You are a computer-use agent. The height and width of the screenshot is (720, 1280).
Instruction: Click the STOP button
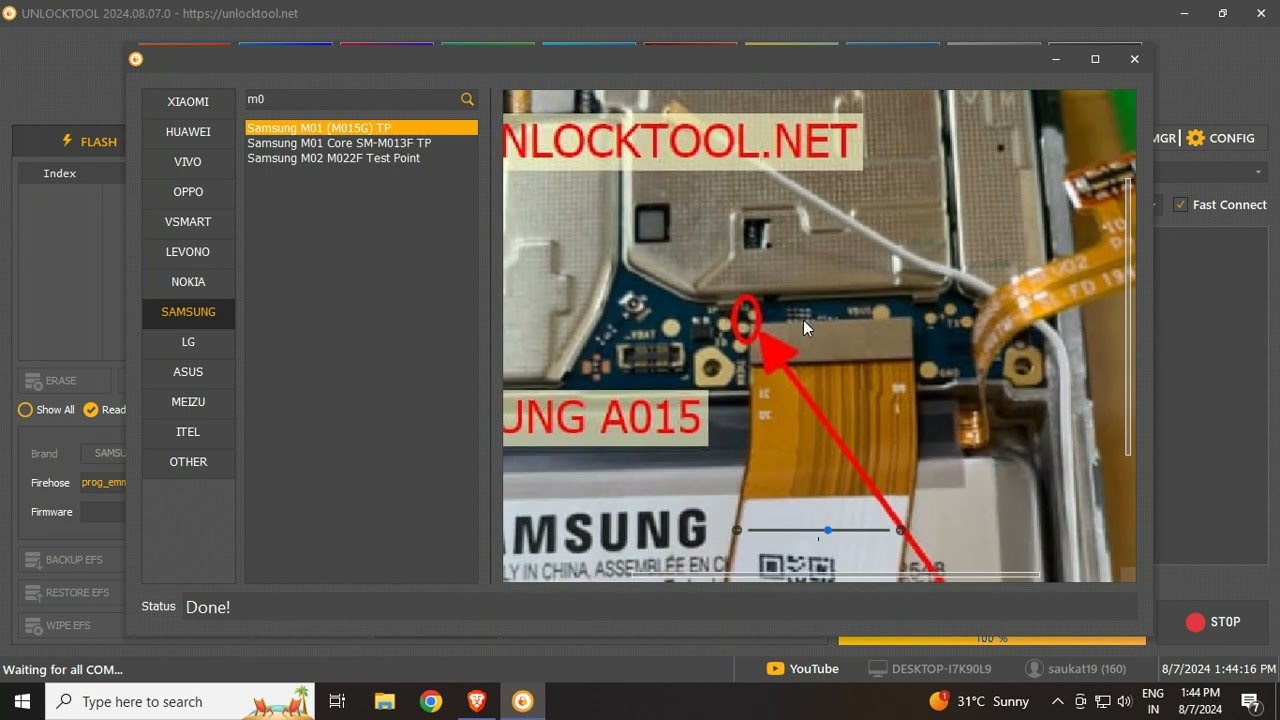[1212, 622]
